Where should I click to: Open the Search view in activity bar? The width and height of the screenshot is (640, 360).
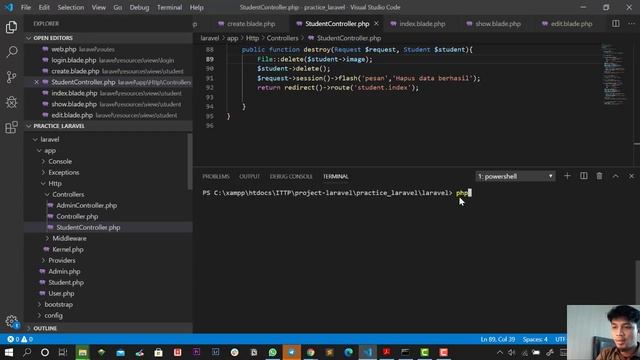point(11,52)
